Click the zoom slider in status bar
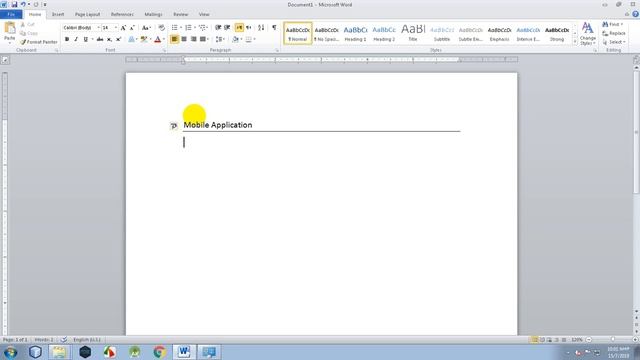640x360 pixels. 613,340
